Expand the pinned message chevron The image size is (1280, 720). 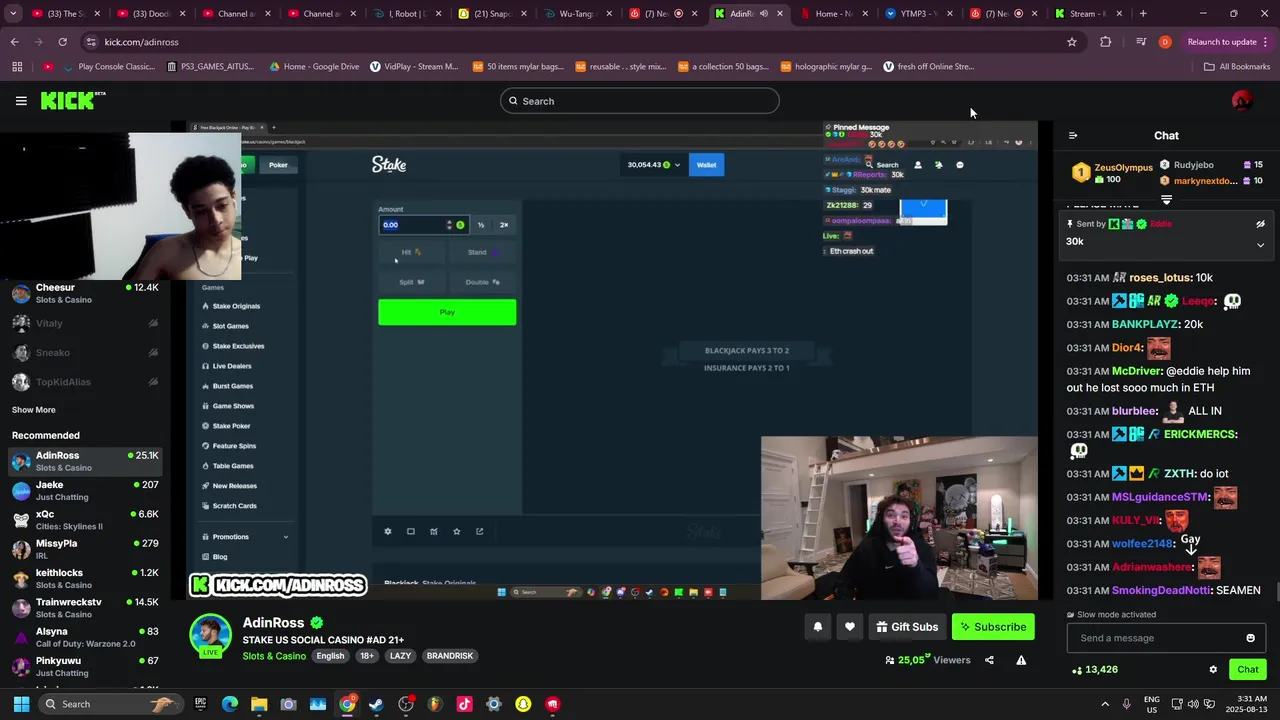1260,244
